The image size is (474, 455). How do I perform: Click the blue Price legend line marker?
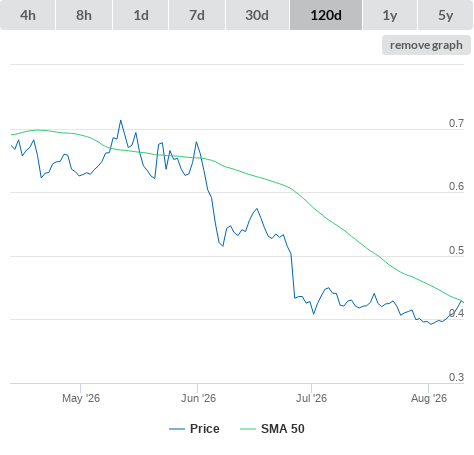177,429
